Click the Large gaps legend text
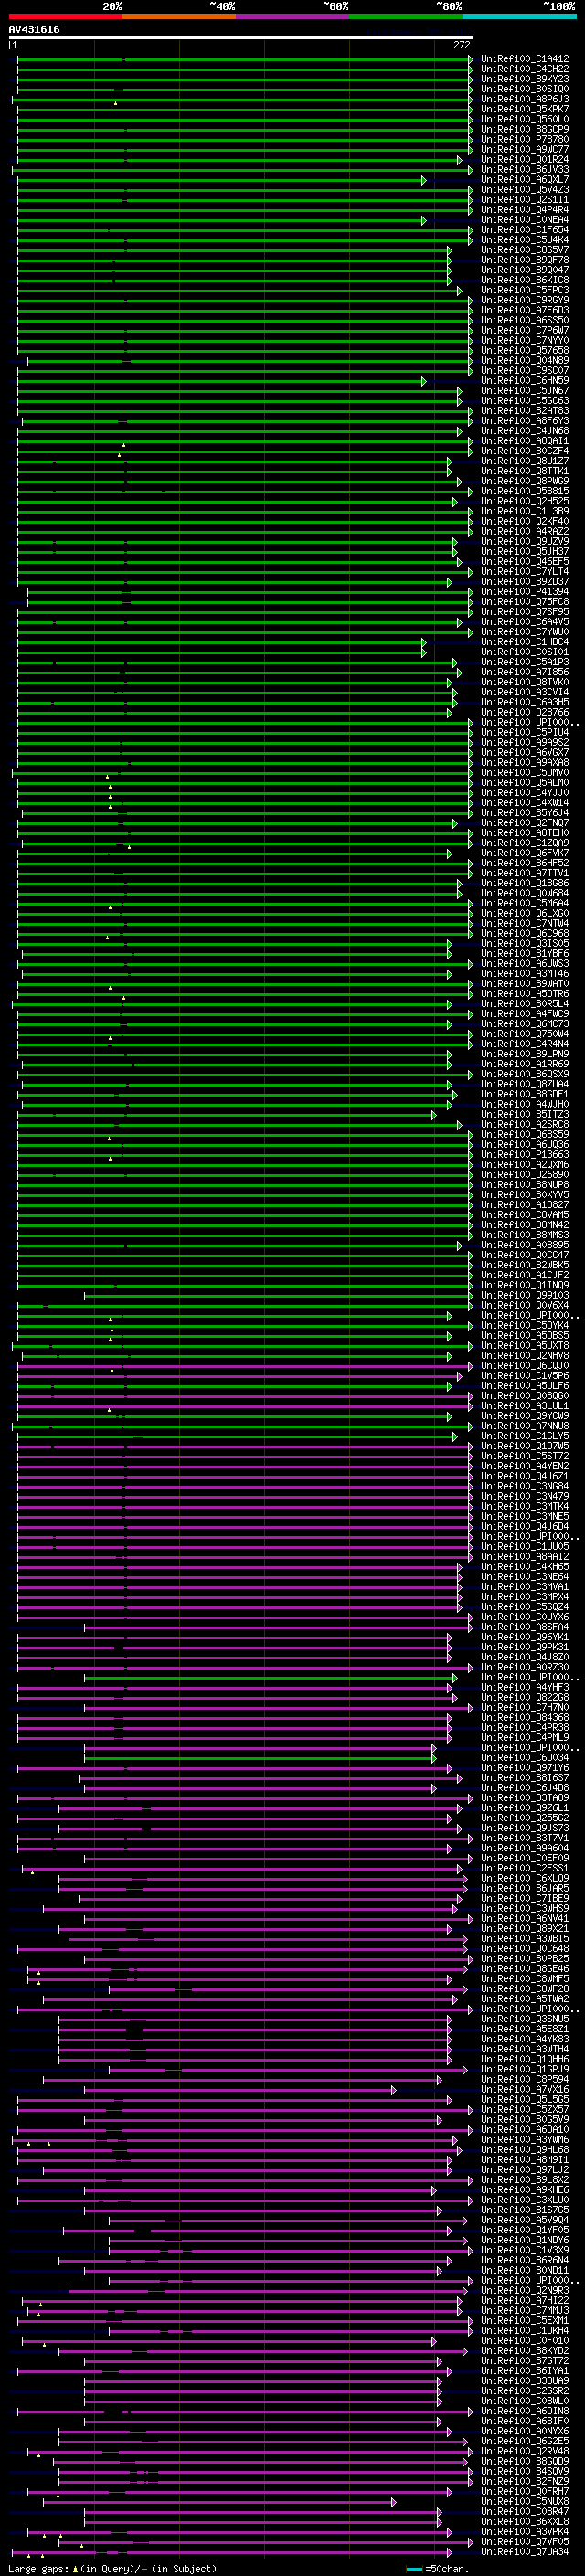Viewport: 585px width, 2576px height. tap(112, 2568)
